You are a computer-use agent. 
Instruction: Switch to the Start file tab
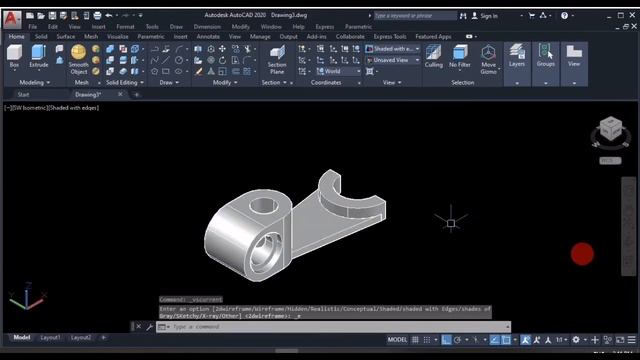coord(23,95)
